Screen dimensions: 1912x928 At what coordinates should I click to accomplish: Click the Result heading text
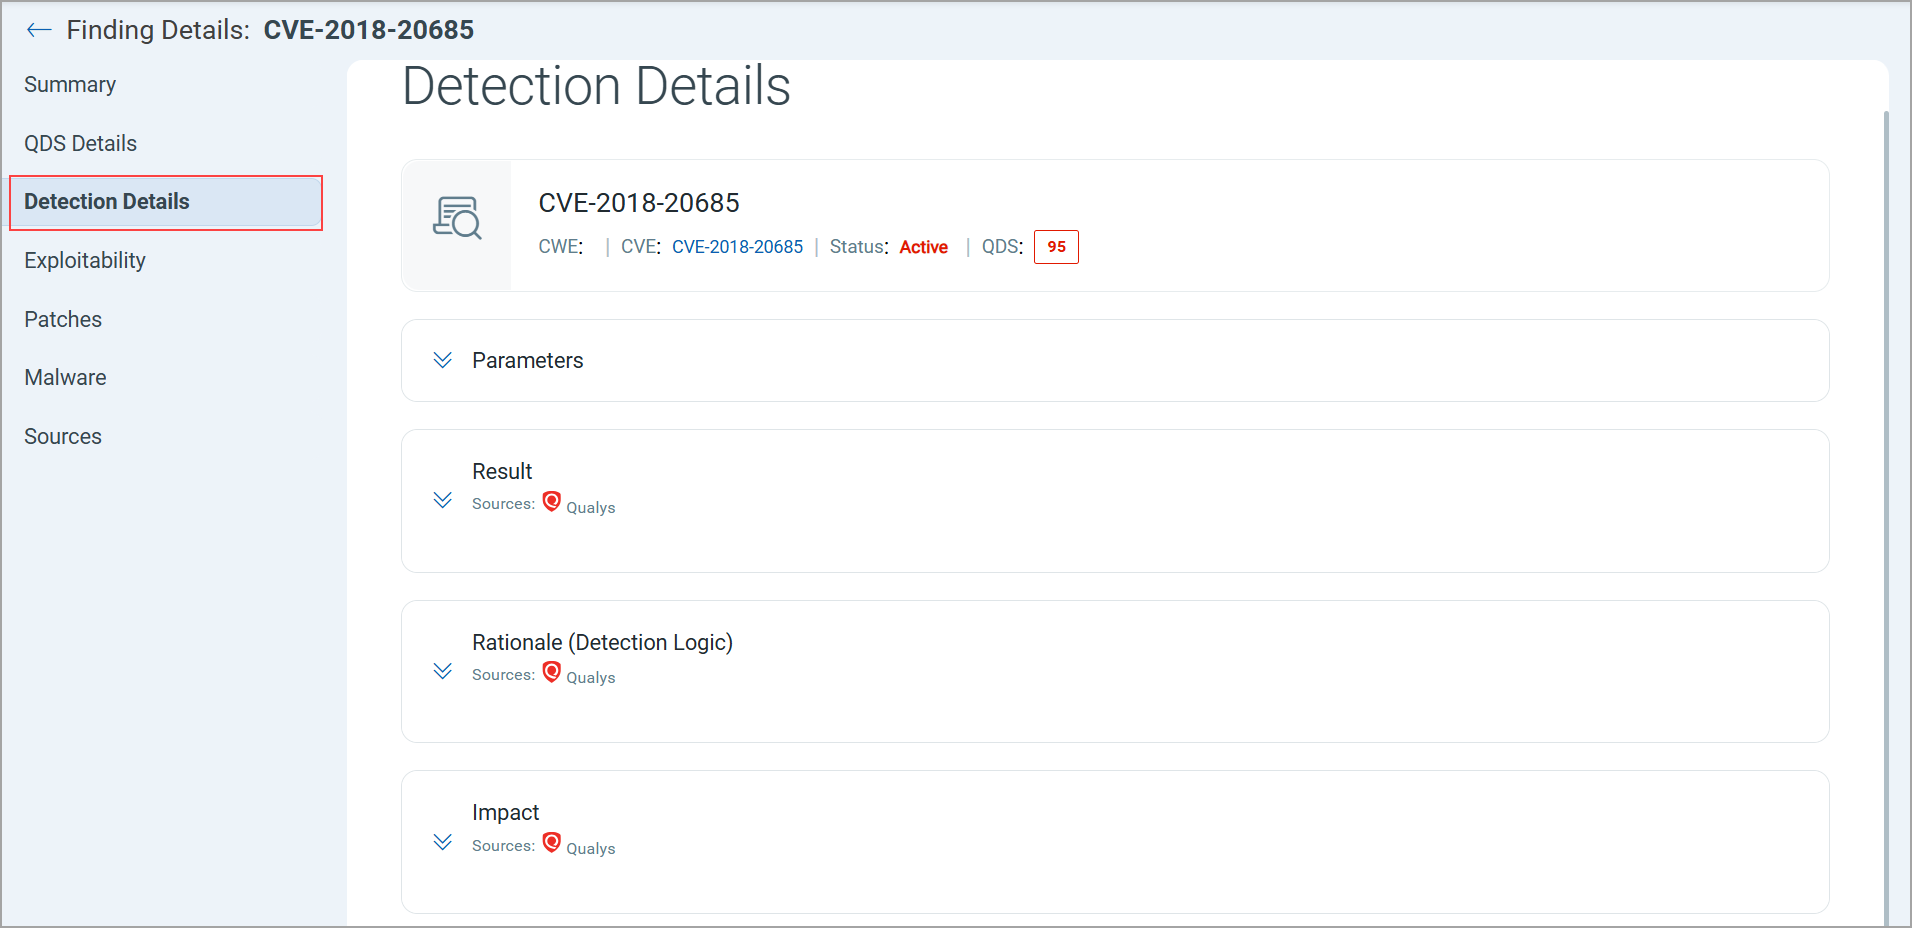[x=502, y=471]
